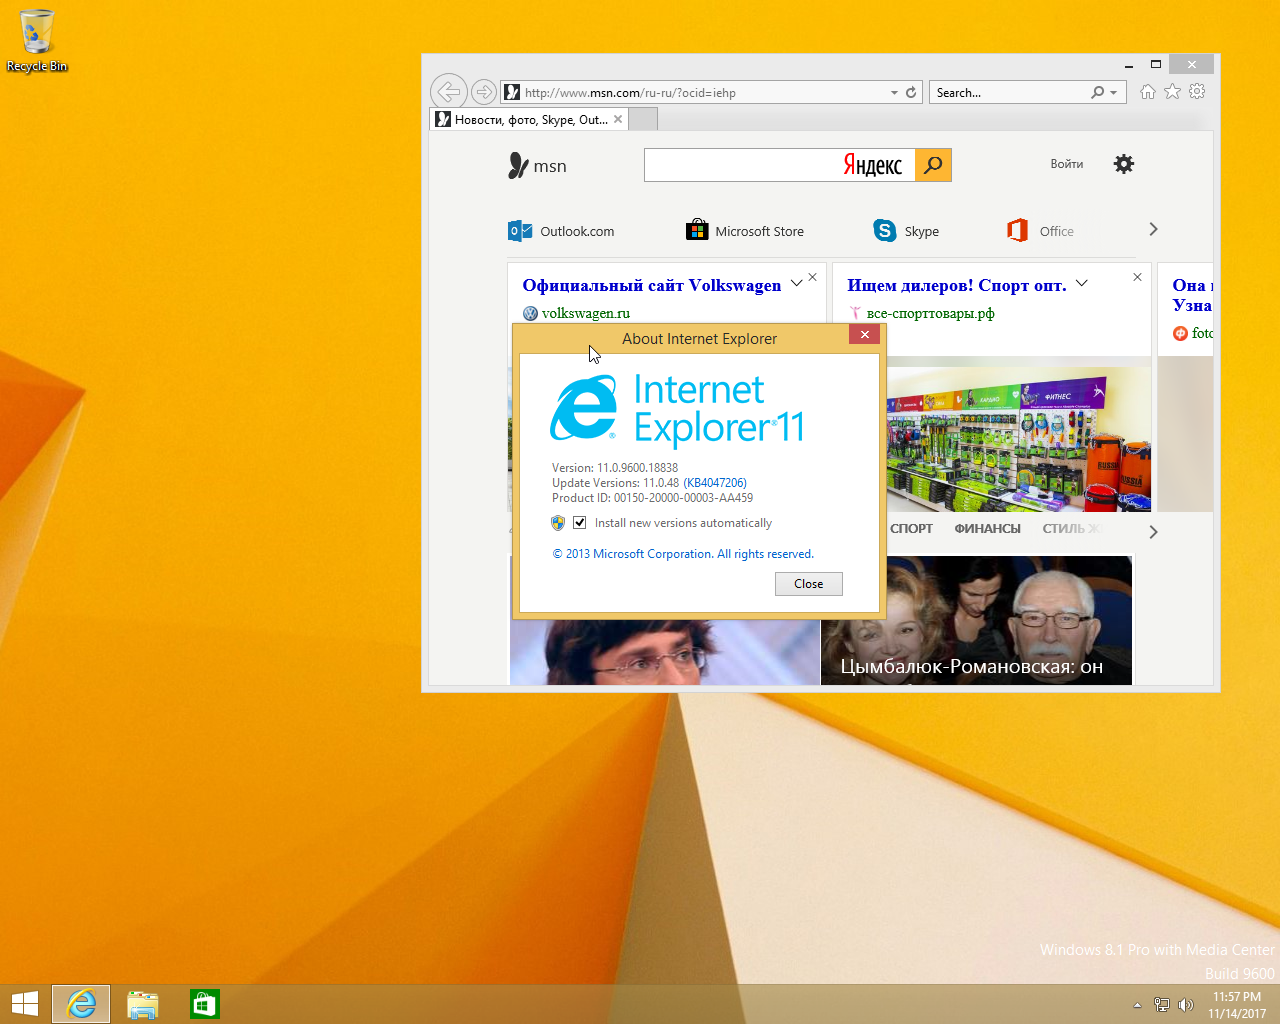This screenshot has width=1280, height=1024.
Task: Open the KB4047206 update link
Action: coord(715,483)
